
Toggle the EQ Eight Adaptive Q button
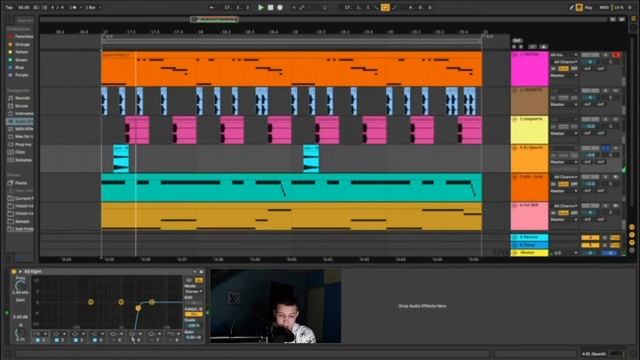[x=193, y=314]
